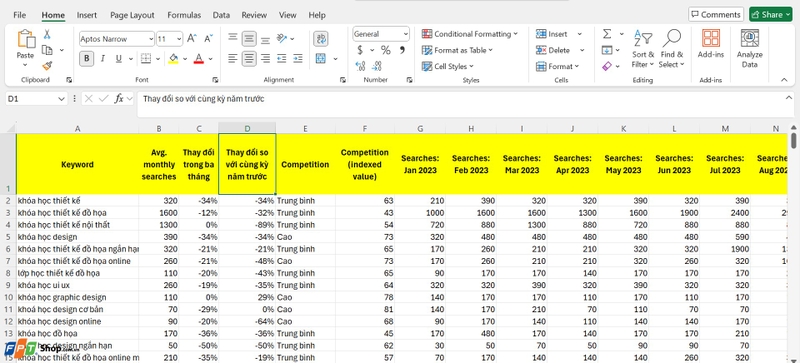Click the Merge & Center icon

321,59
